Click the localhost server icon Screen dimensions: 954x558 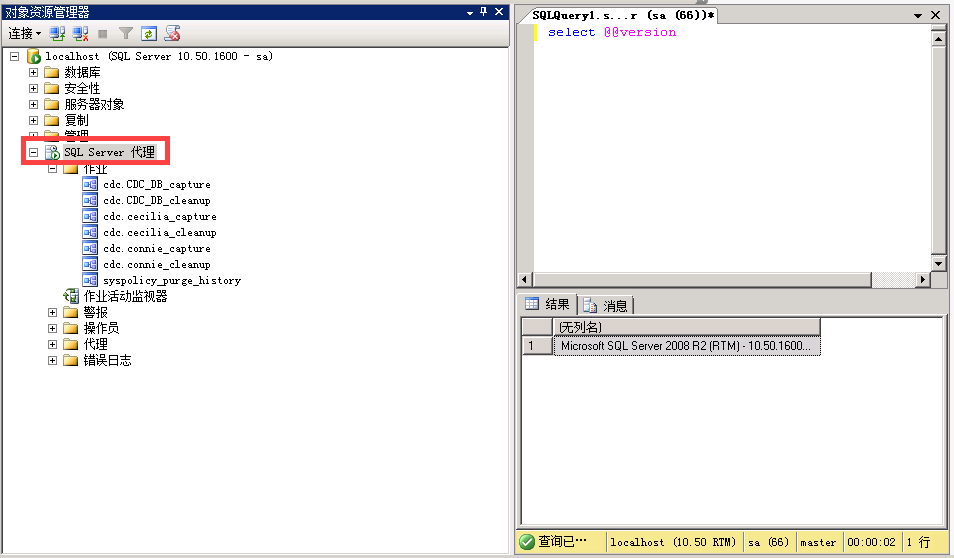tap(34, 57)
